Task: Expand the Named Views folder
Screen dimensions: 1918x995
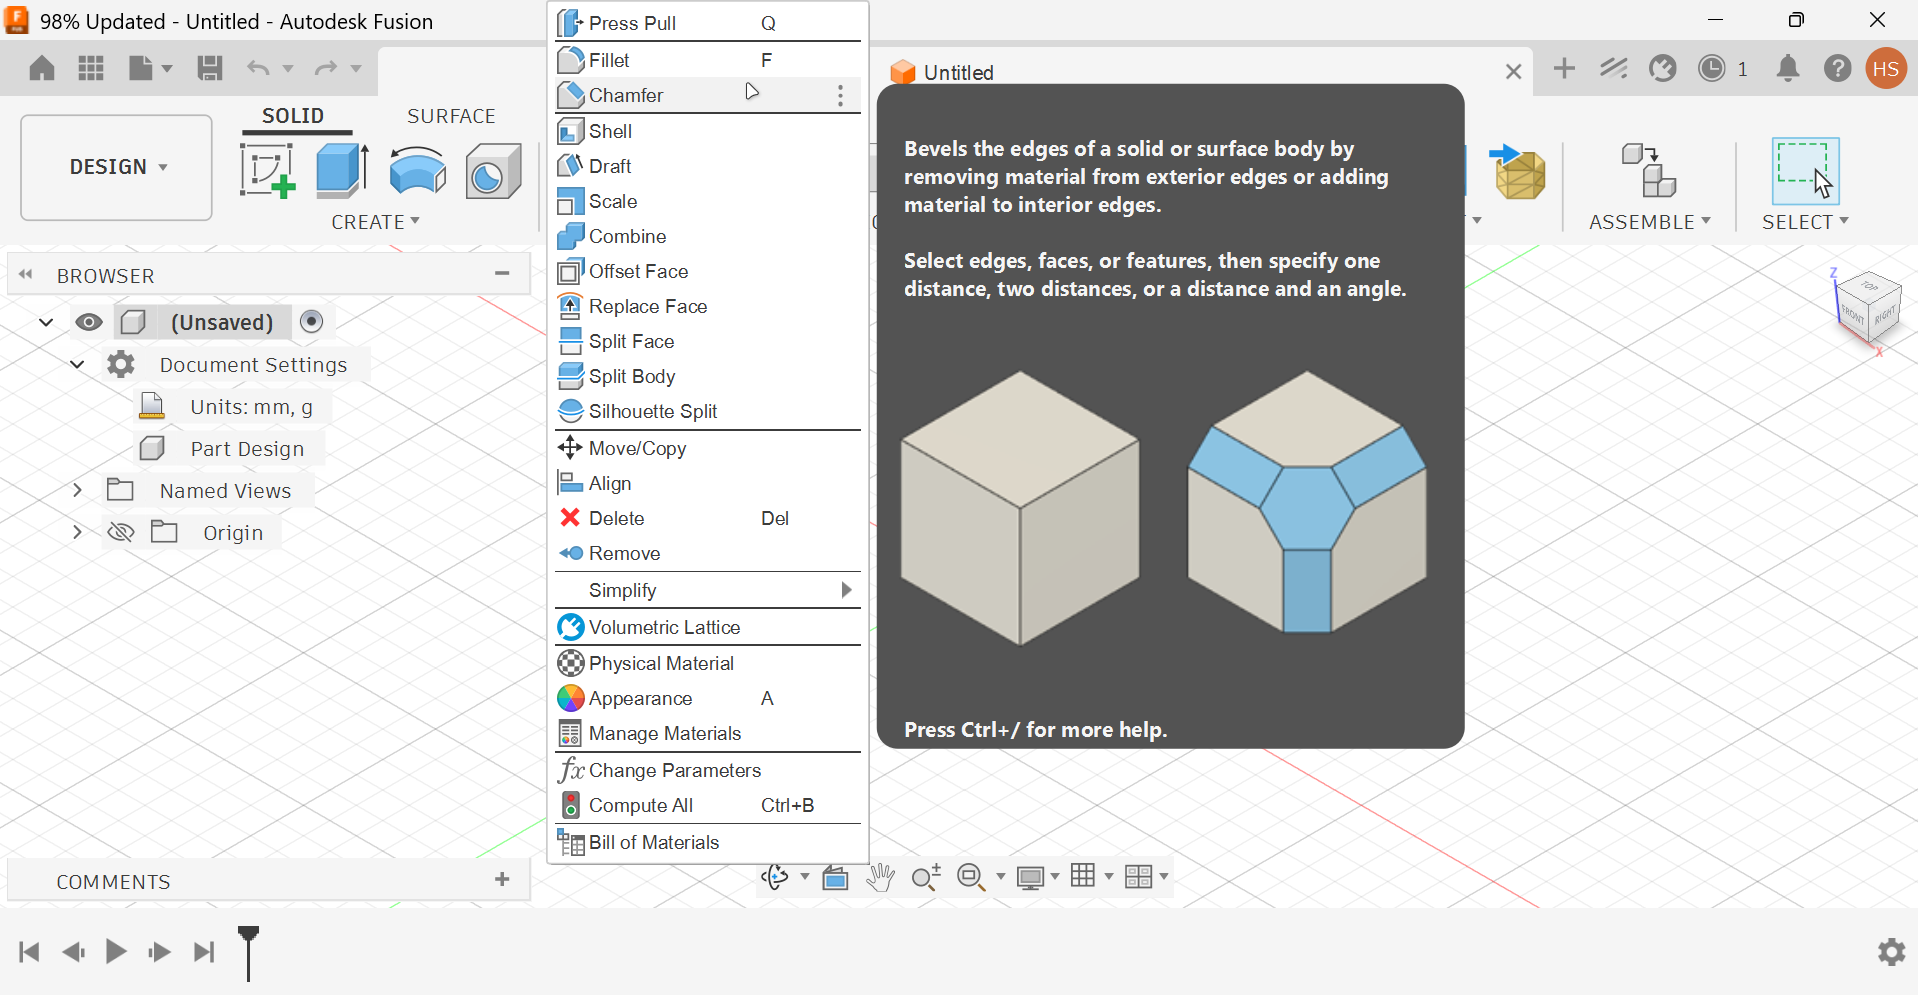Action: tap(77, 490)
